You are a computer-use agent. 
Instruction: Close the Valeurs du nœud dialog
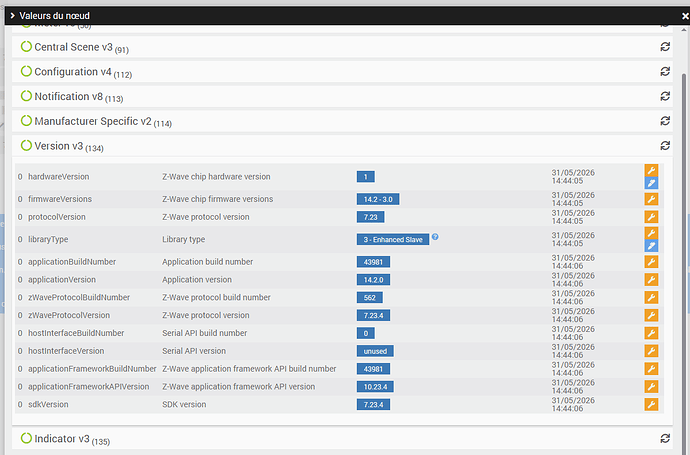[x=685, y=16]
